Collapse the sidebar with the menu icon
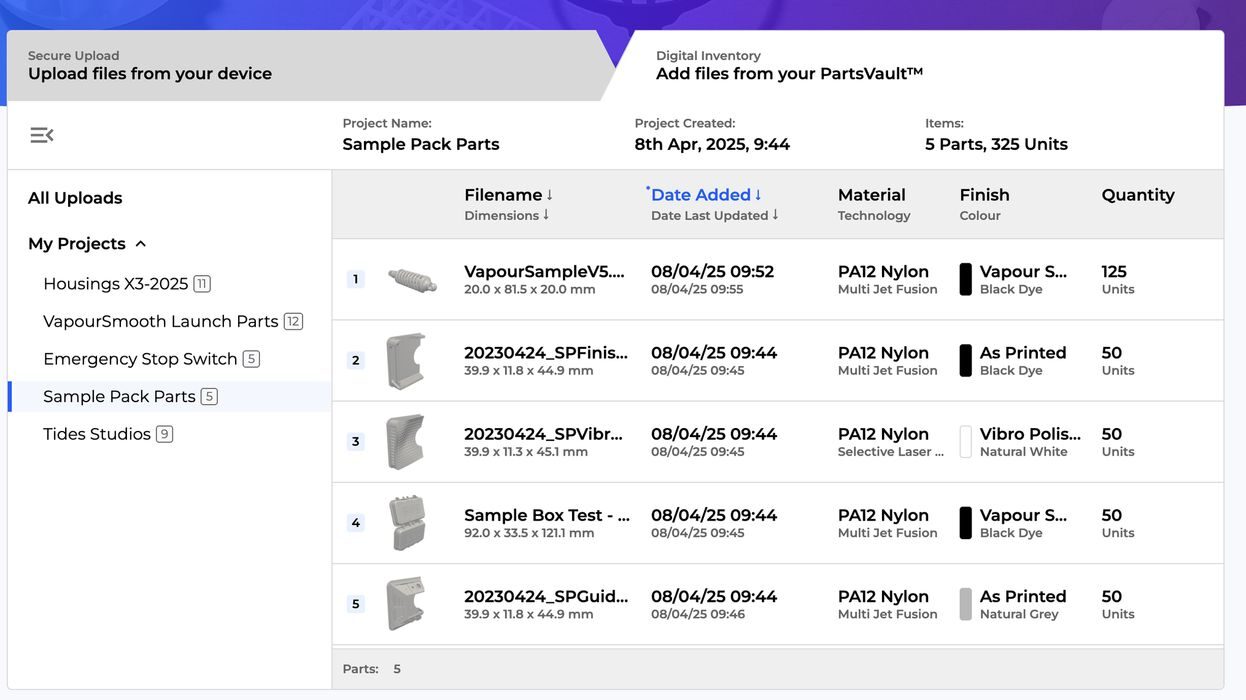The image size is (1246, 700). point(41,135)
